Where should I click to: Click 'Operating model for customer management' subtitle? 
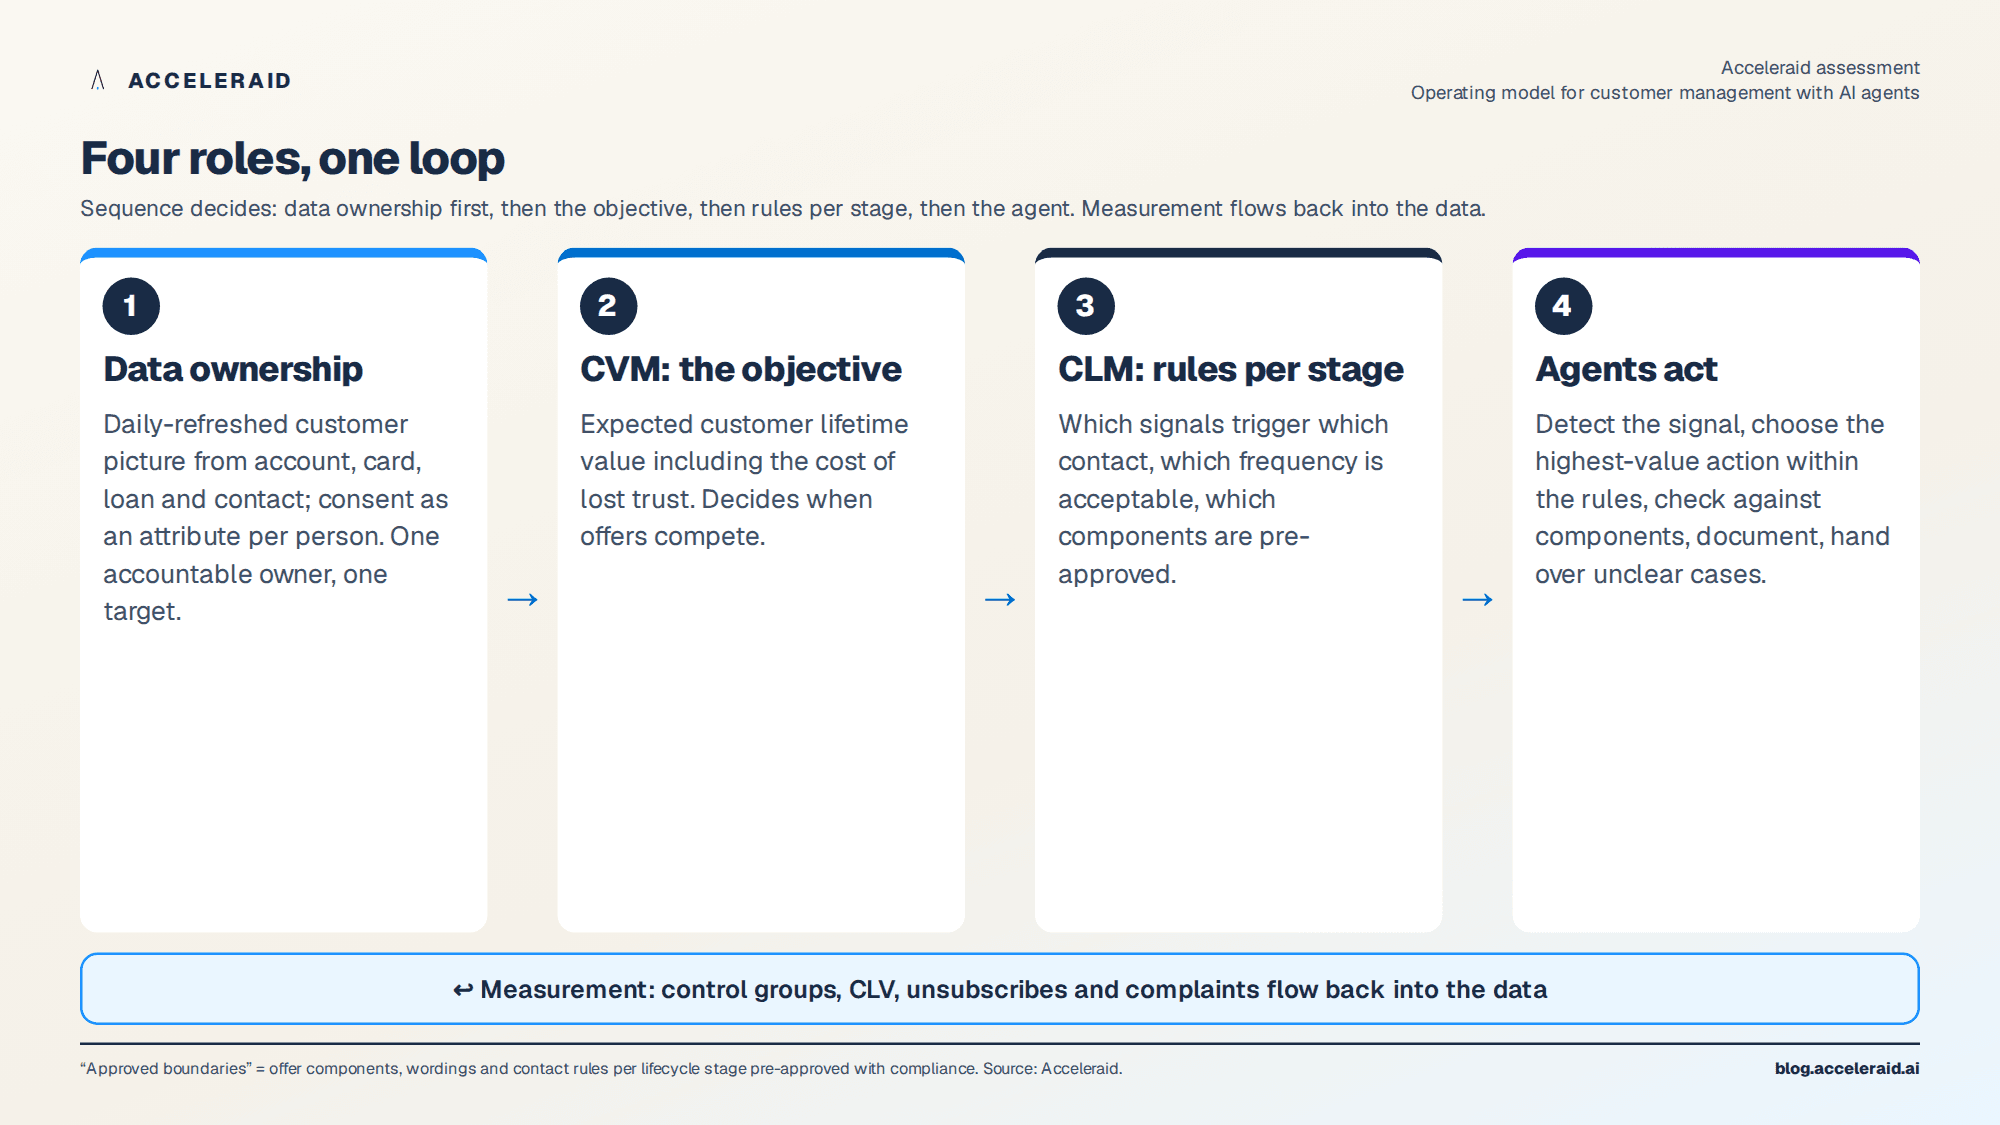(x=1665, y=92)
